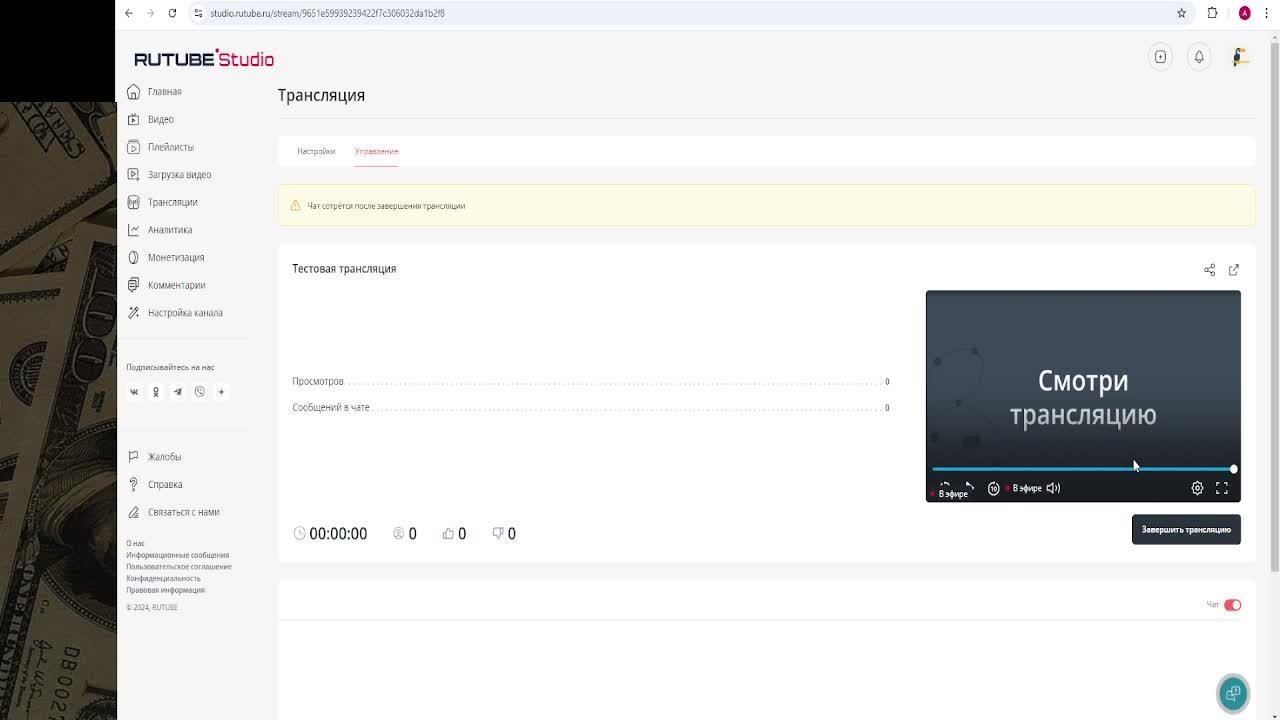1280x720 pixels.
Task: Open Комментарии section in sidebar
Action: 166,285
